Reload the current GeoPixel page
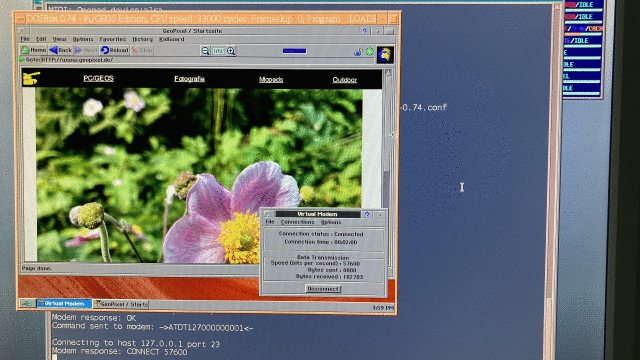 pos(114,50)
